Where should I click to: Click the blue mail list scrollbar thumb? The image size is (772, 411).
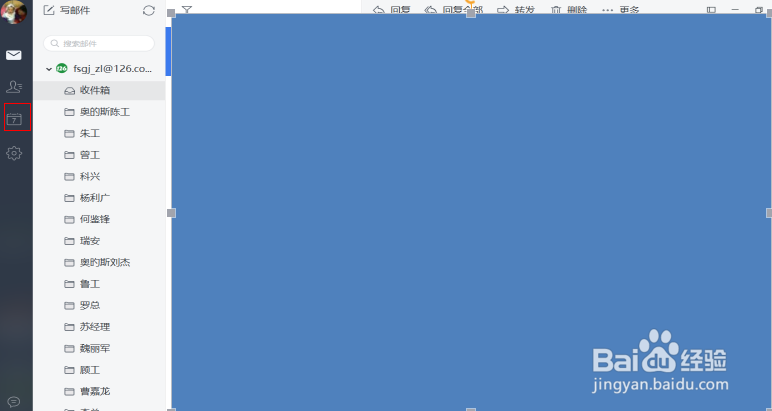(168, 51)
